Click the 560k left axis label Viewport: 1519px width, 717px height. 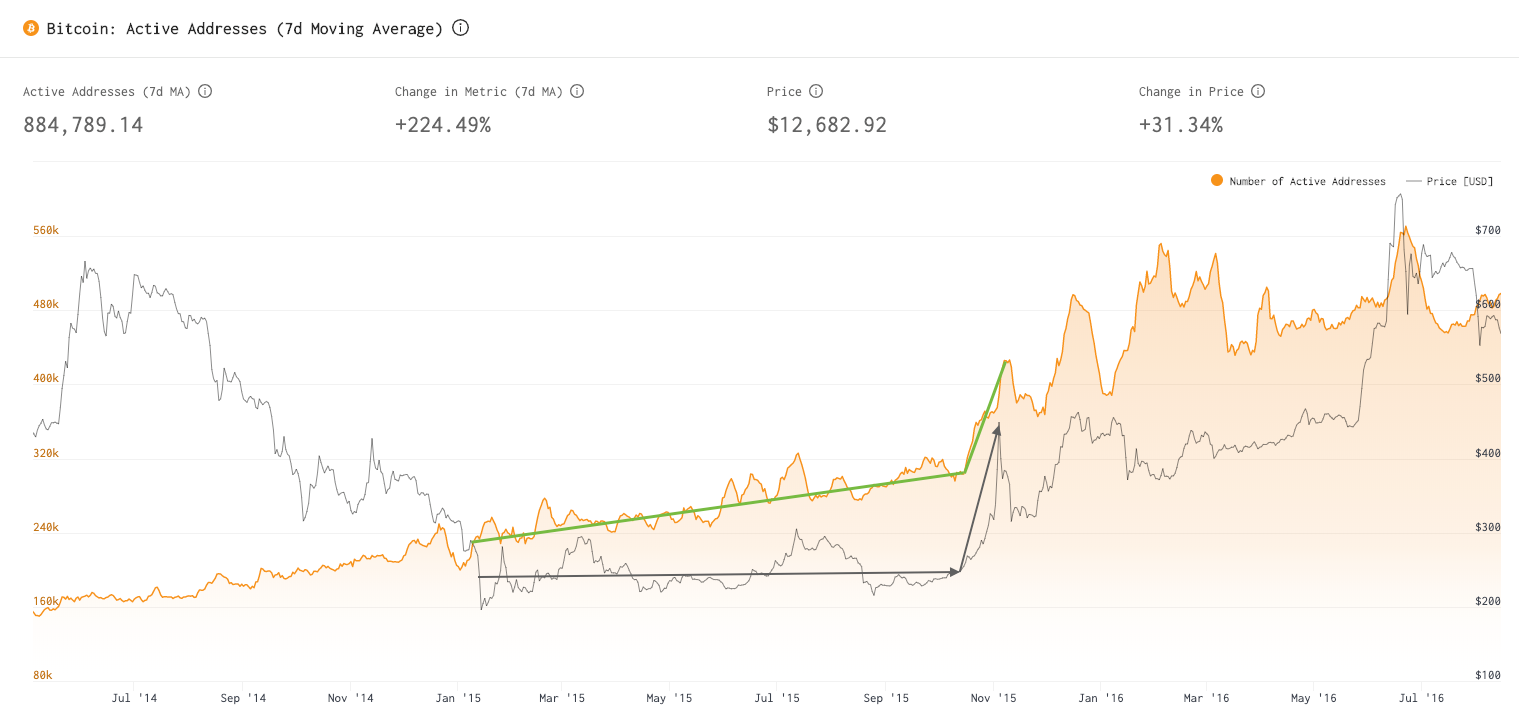(x=46, y=230)
